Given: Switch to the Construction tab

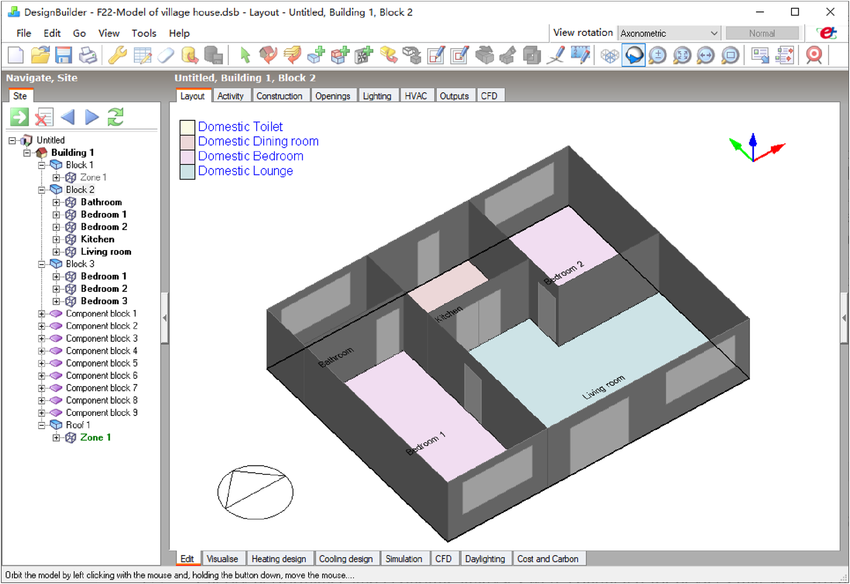Looking at the screenshot, I should point(281,96).
